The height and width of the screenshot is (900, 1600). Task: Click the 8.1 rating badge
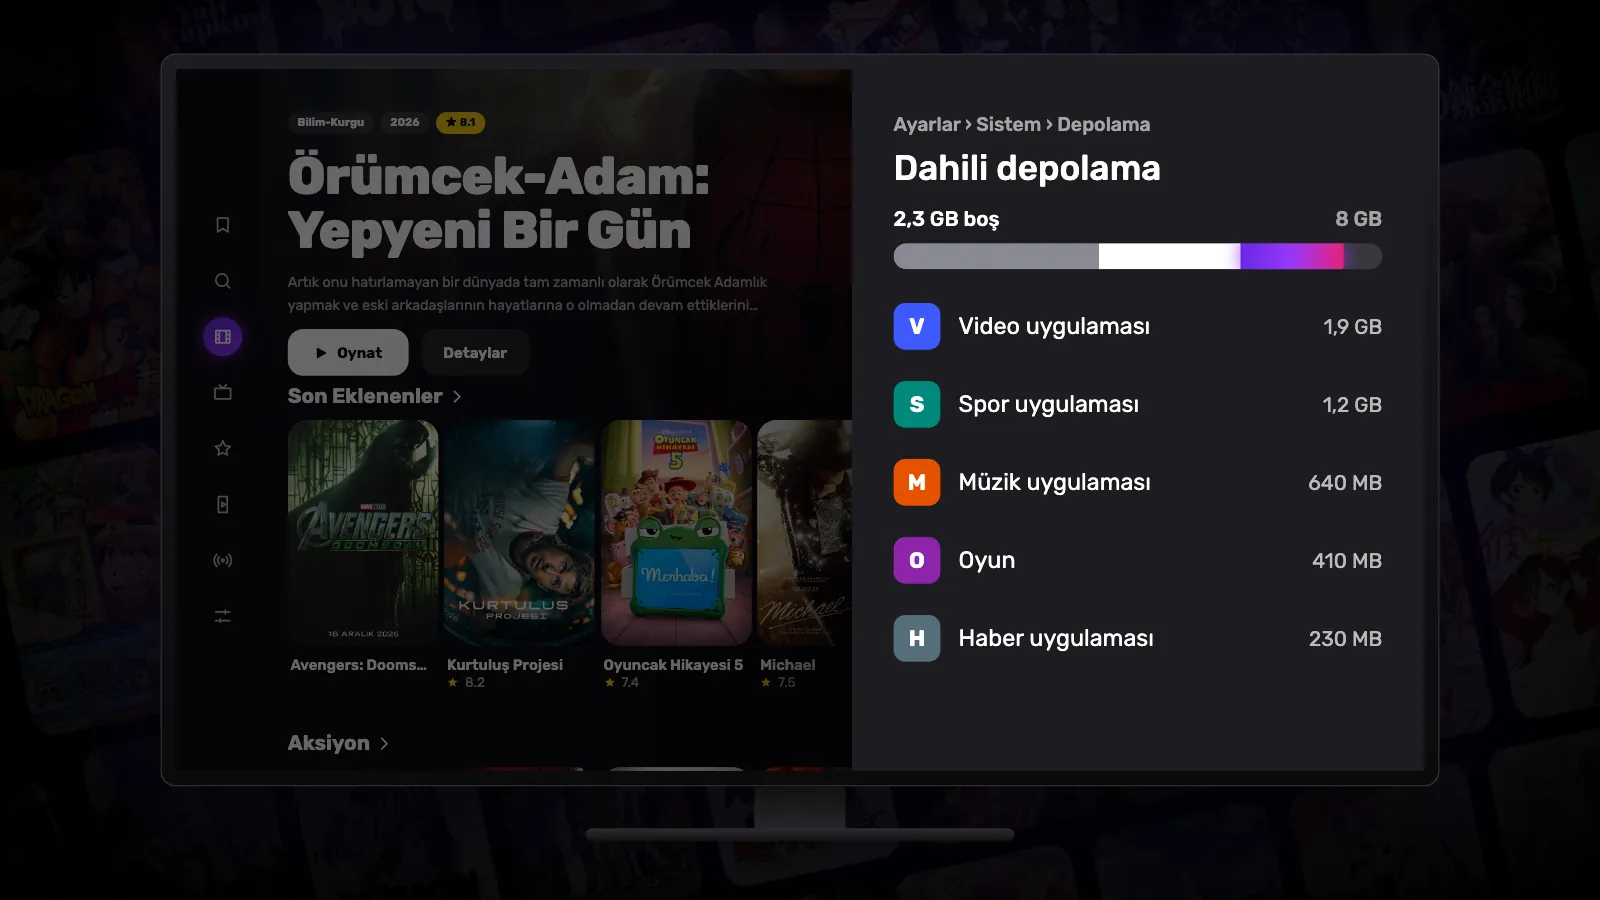[x=461, y=122]
